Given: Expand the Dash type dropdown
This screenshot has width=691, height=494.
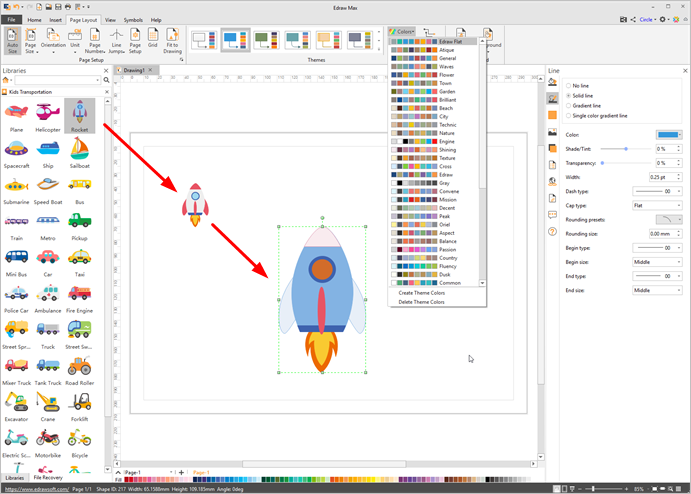Looking at the screenshot, I should pyautogui.click(x=658, y=191).
